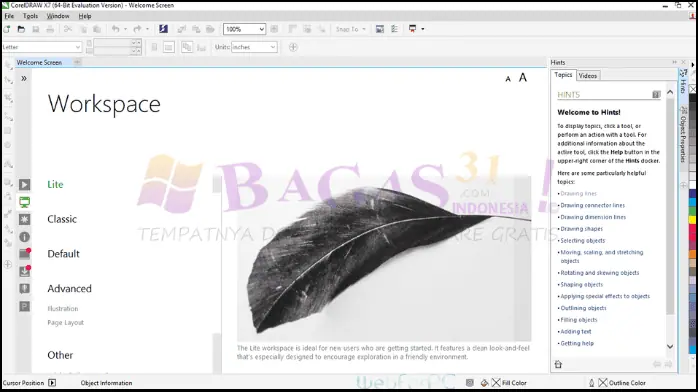Open the Tools menu

click(30, 16)
